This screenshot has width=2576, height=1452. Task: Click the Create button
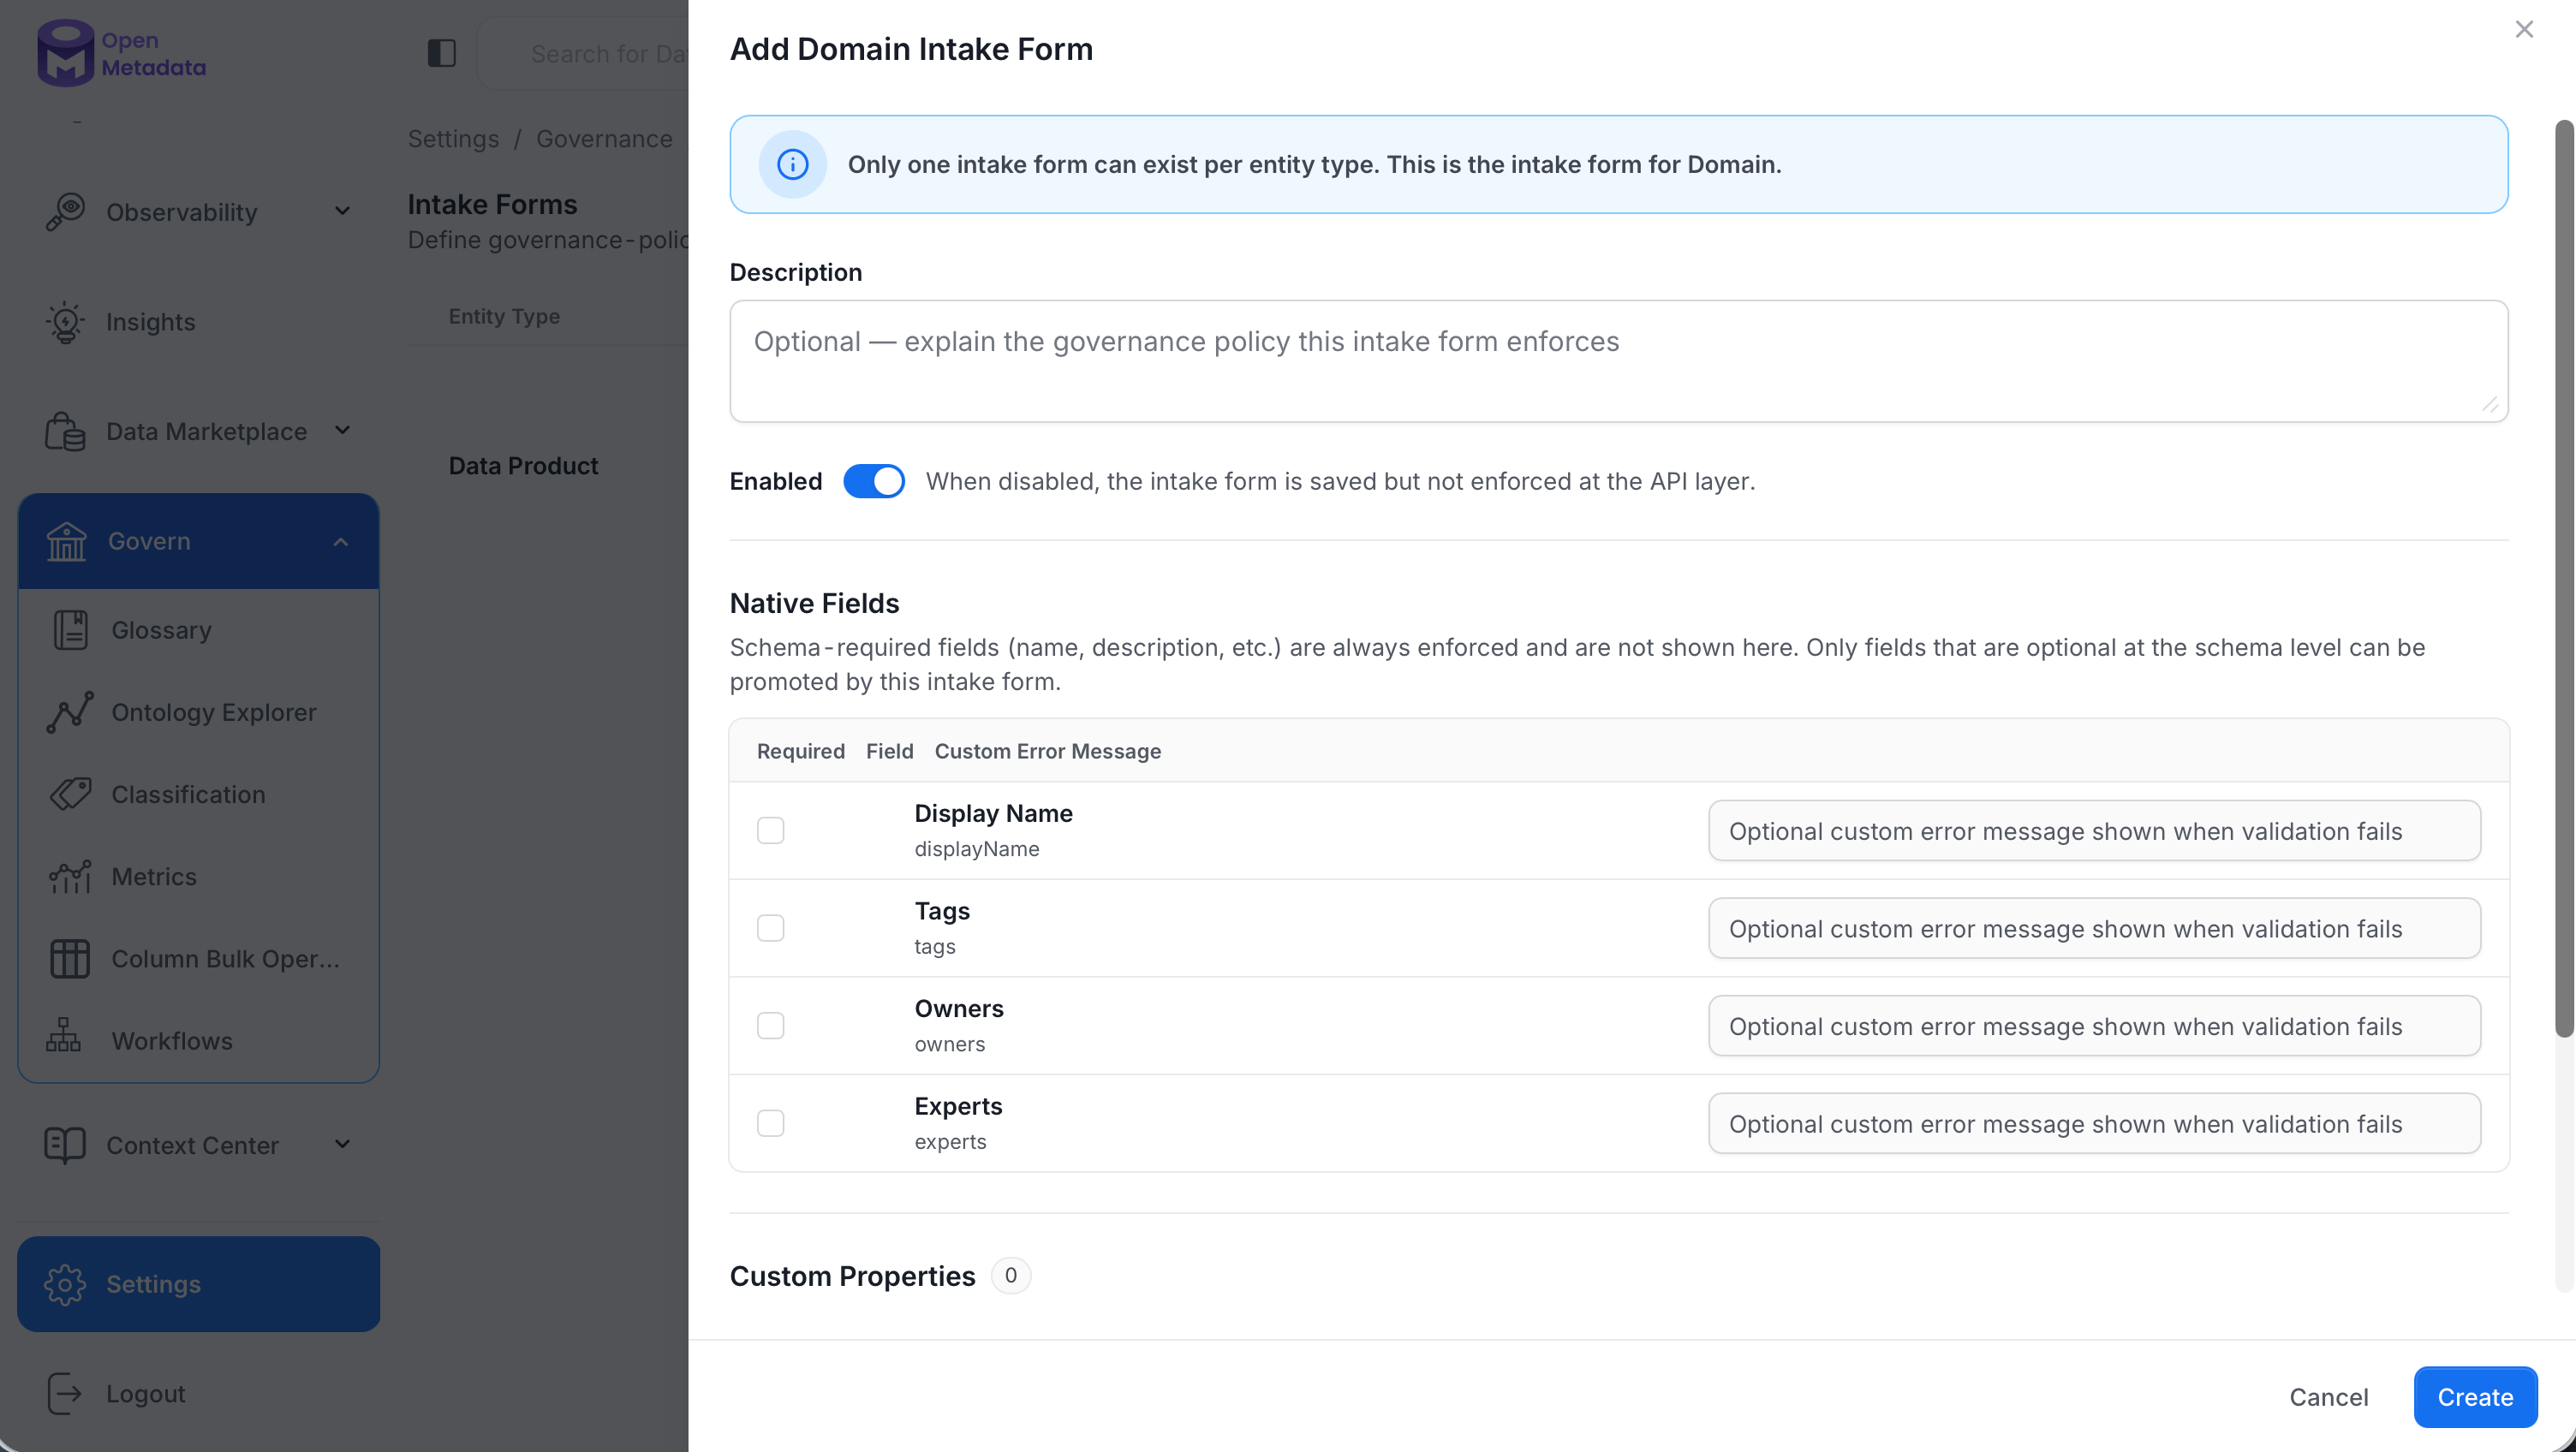(x=2475, y=1397)
